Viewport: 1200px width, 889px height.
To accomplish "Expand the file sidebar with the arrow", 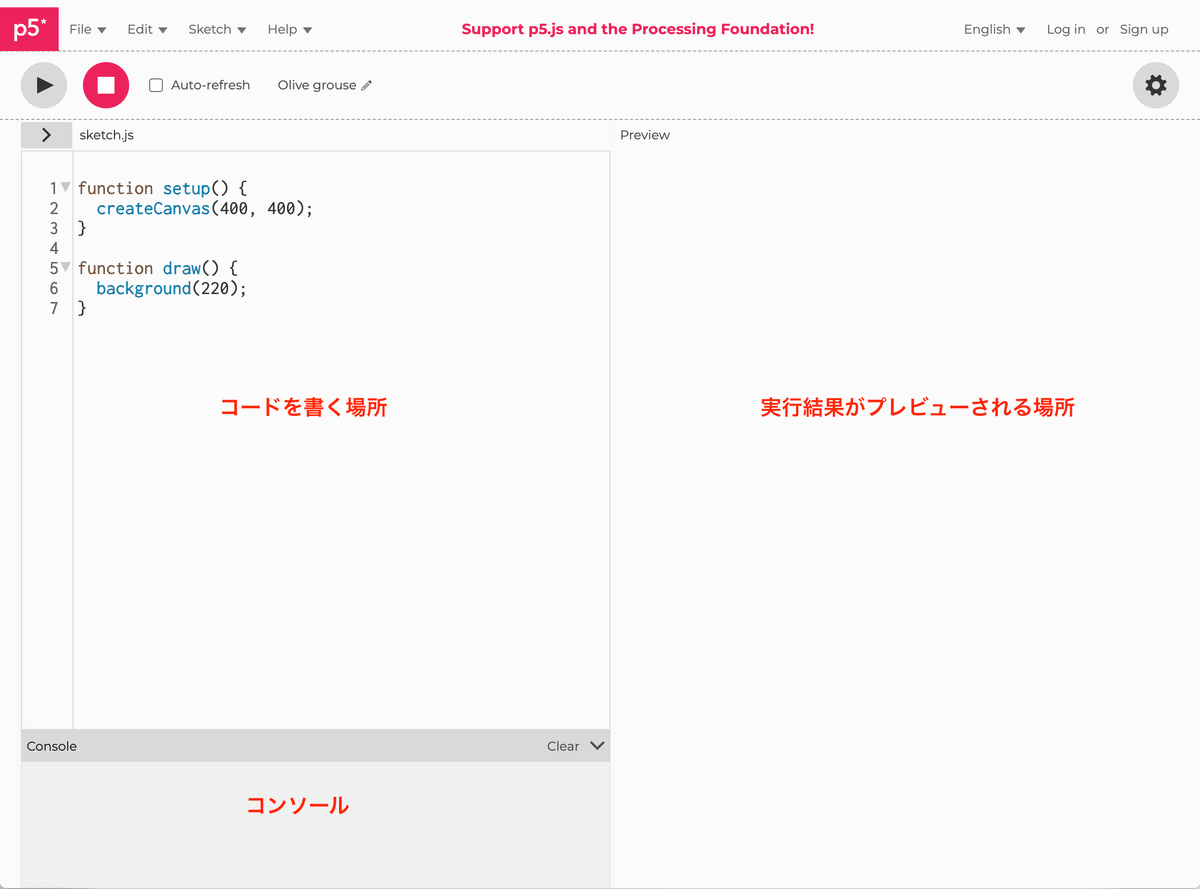I will pos(46,134).
